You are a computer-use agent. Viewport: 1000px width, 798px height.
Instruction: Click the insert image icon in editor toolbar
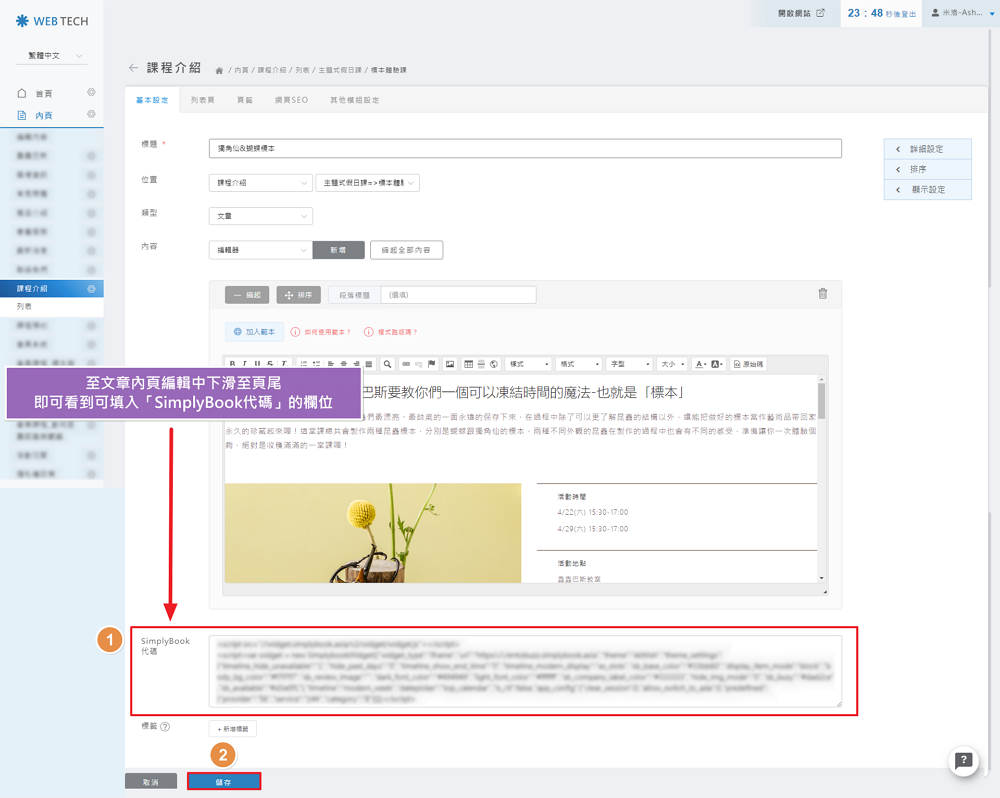450,364
